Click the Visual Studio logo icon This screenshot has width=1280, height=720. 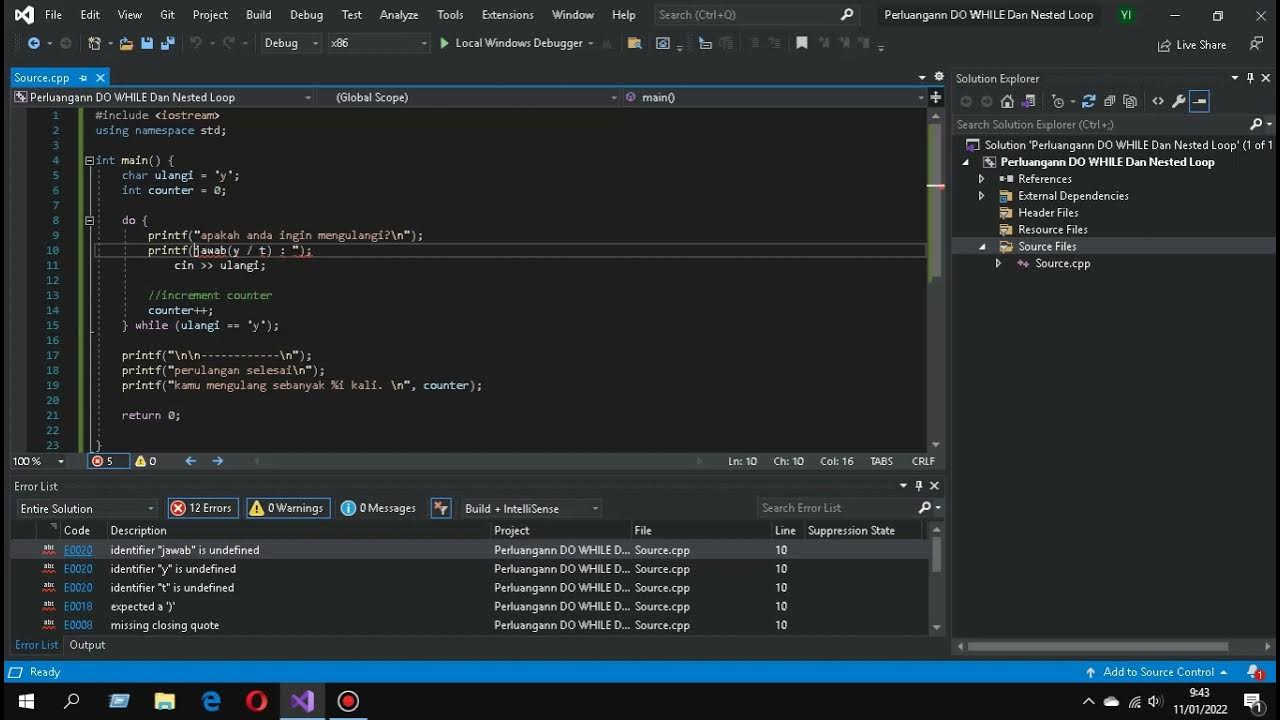[24, 15]
